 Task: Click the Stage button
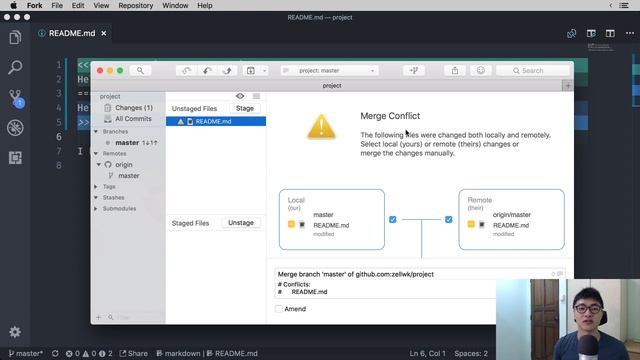245,108
